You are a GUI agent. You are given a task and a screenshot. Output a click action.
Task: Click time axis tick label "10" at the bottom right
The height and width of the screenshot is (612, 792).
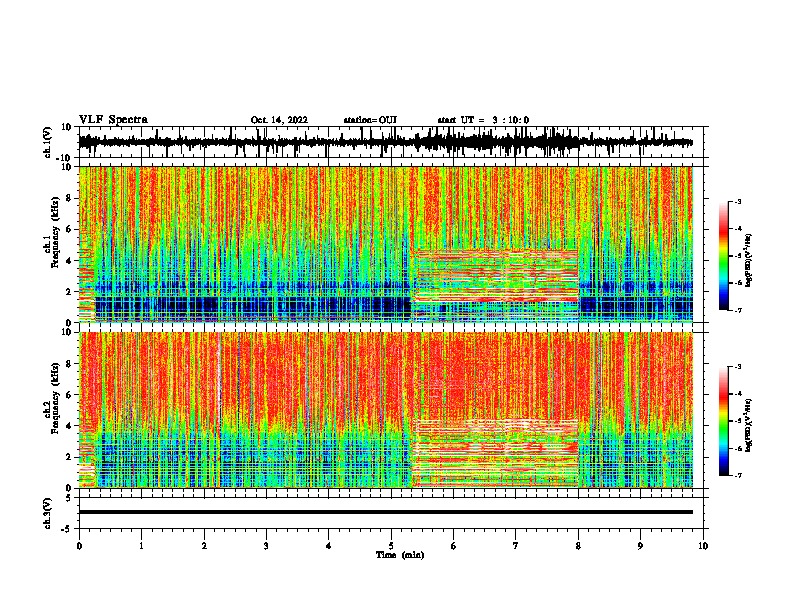pyautogui.click(x=703, y=546)
